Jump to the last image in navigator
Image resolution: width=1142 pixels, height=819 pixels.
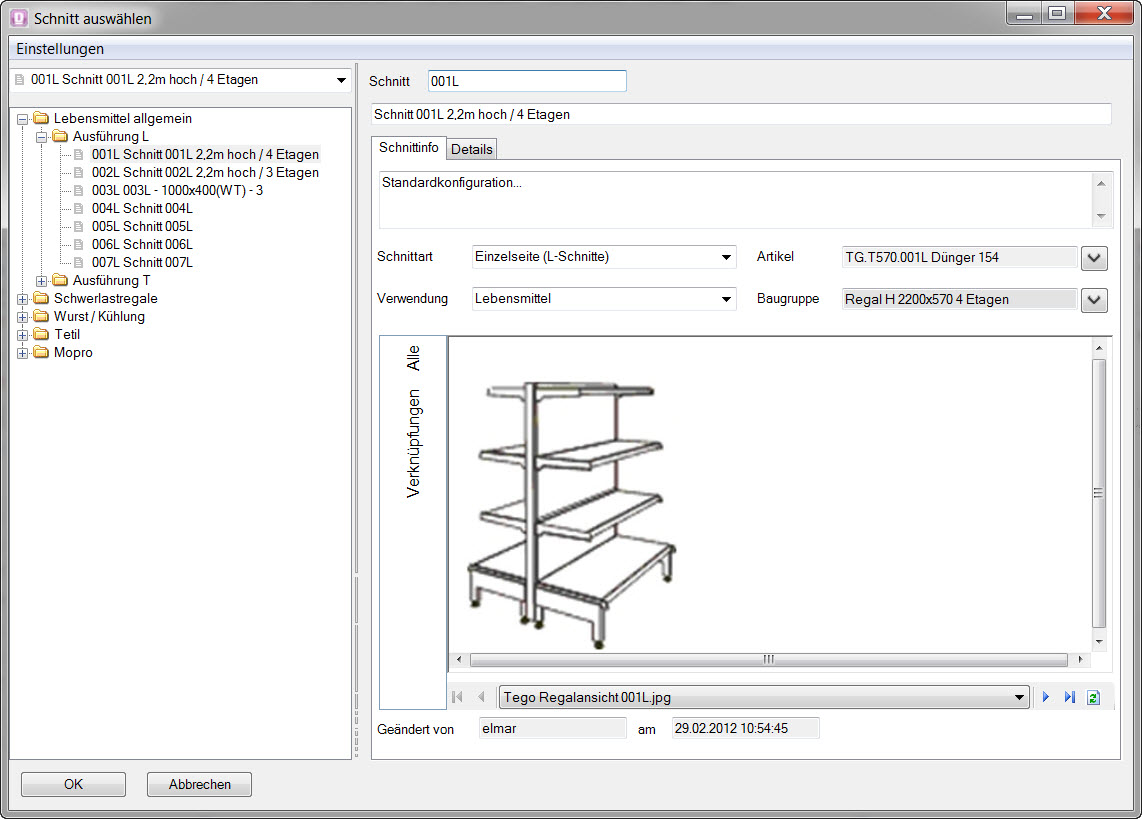(x=1069, y=697)
